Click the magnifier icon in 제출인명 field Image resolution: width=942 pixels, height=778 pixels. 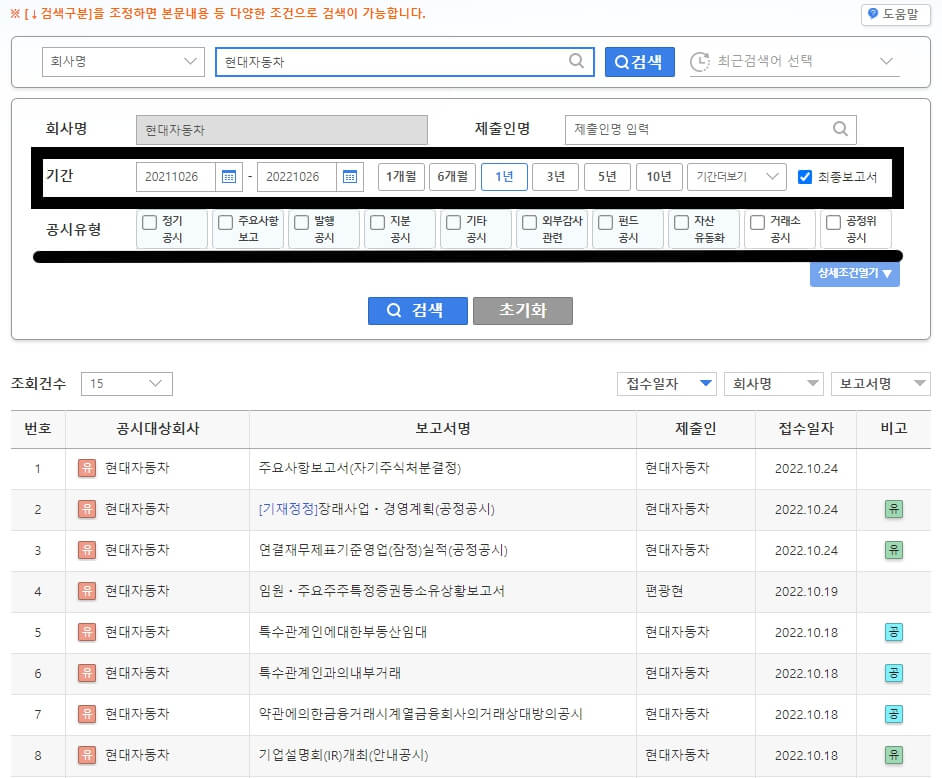click(840, 129)
